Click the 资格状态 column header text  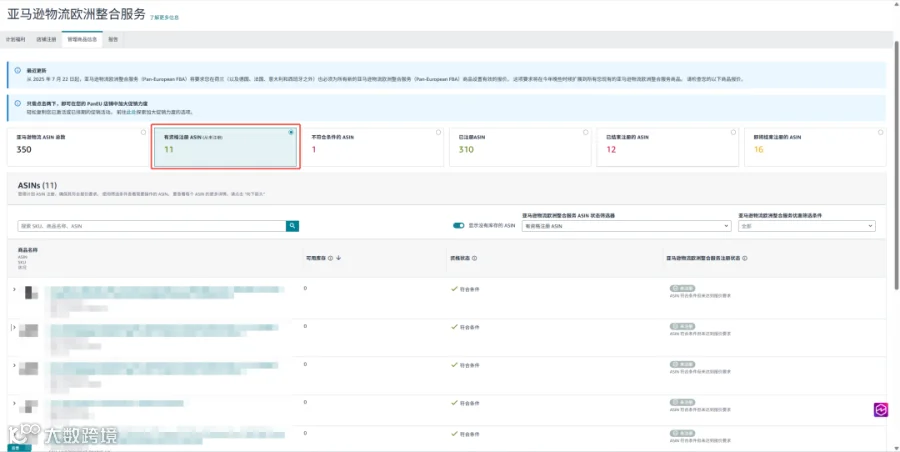click(460, 258)
